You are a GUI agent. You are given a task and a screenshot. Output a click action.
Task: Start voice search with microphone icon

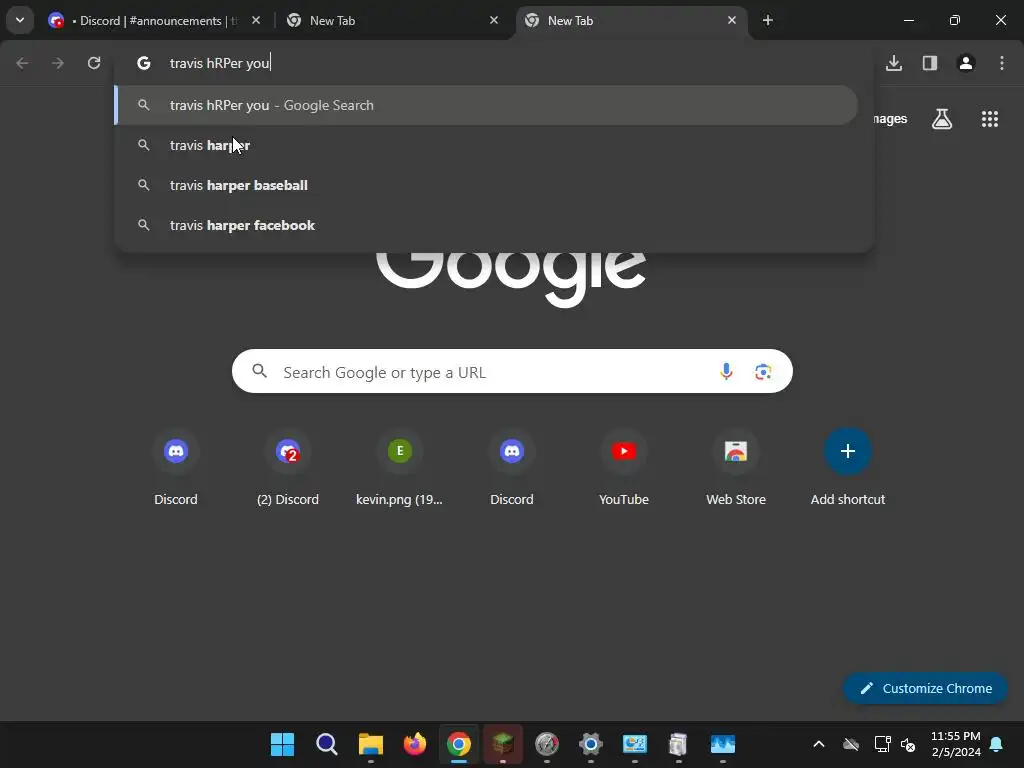click(726, 372)
